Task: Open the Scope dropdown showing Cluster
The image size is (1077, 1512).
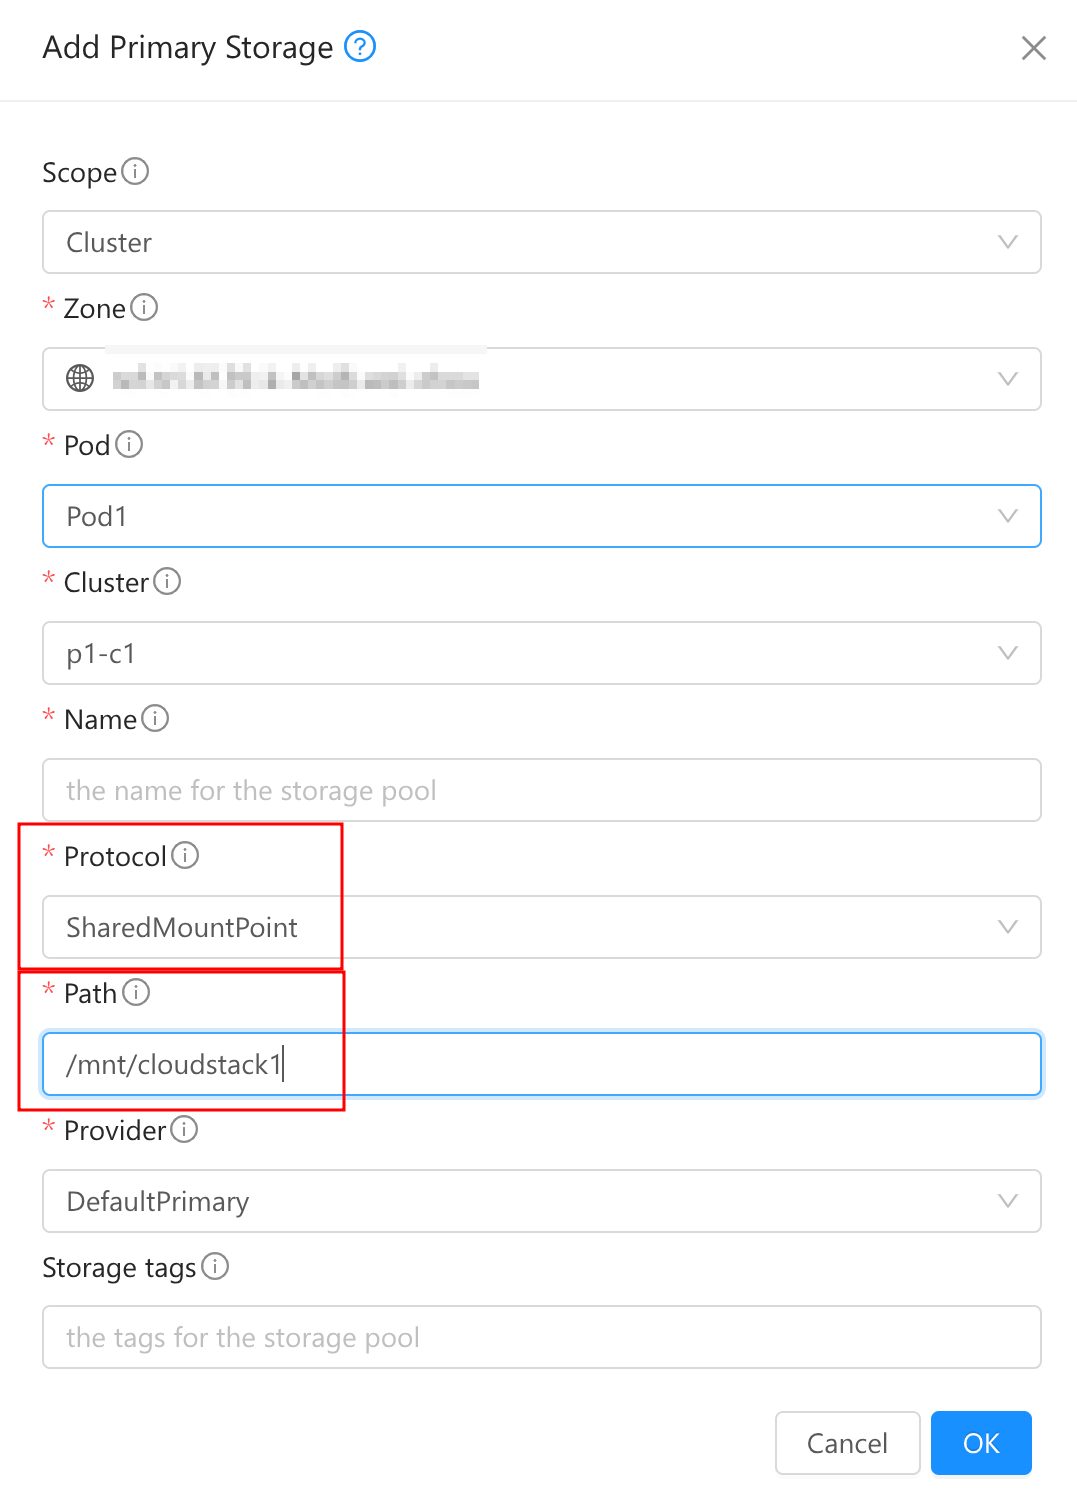Action: [x=1007, y=242]
